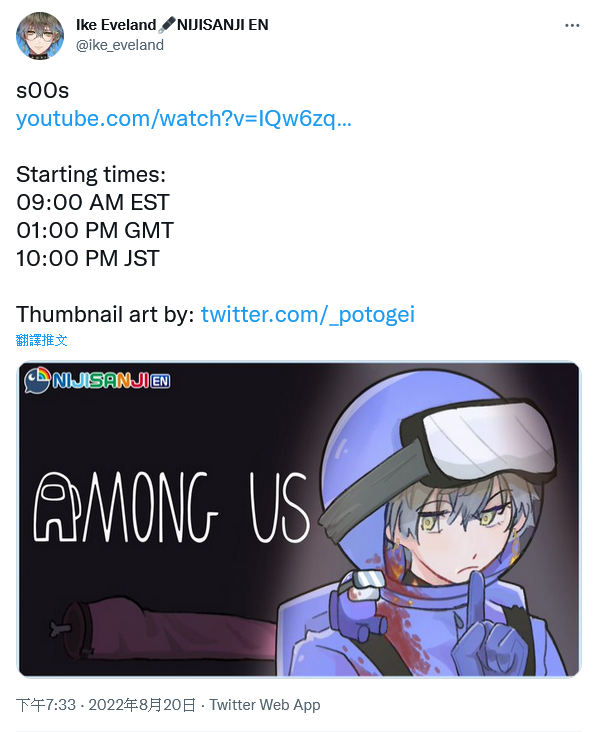Click the AMONG US title text in image

[x=171, y=507]
